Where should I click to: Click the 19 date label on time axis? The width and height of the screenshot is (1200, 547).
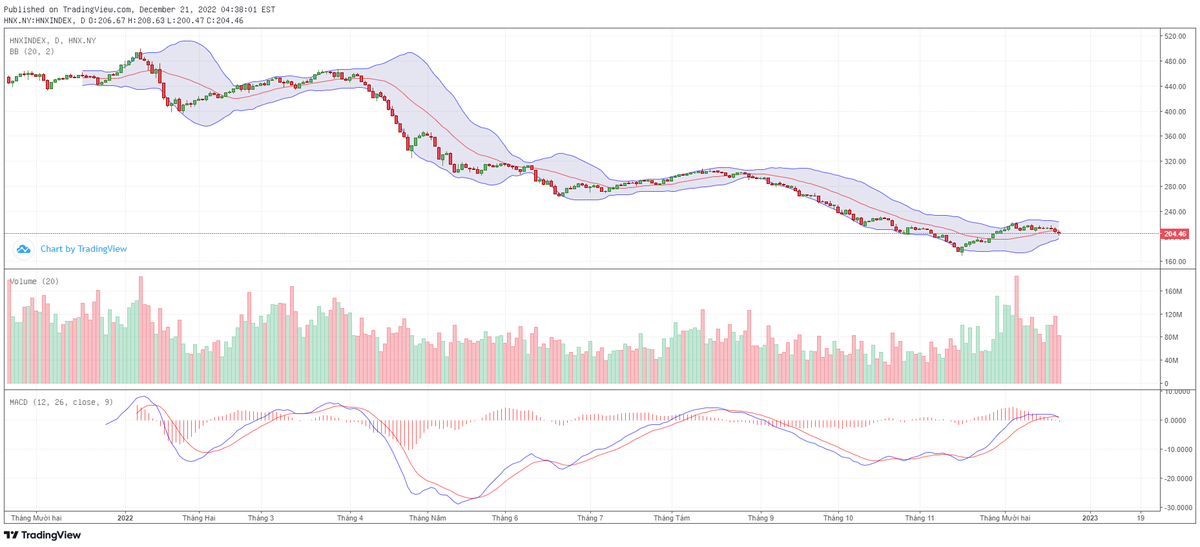tap(1141, 518)
